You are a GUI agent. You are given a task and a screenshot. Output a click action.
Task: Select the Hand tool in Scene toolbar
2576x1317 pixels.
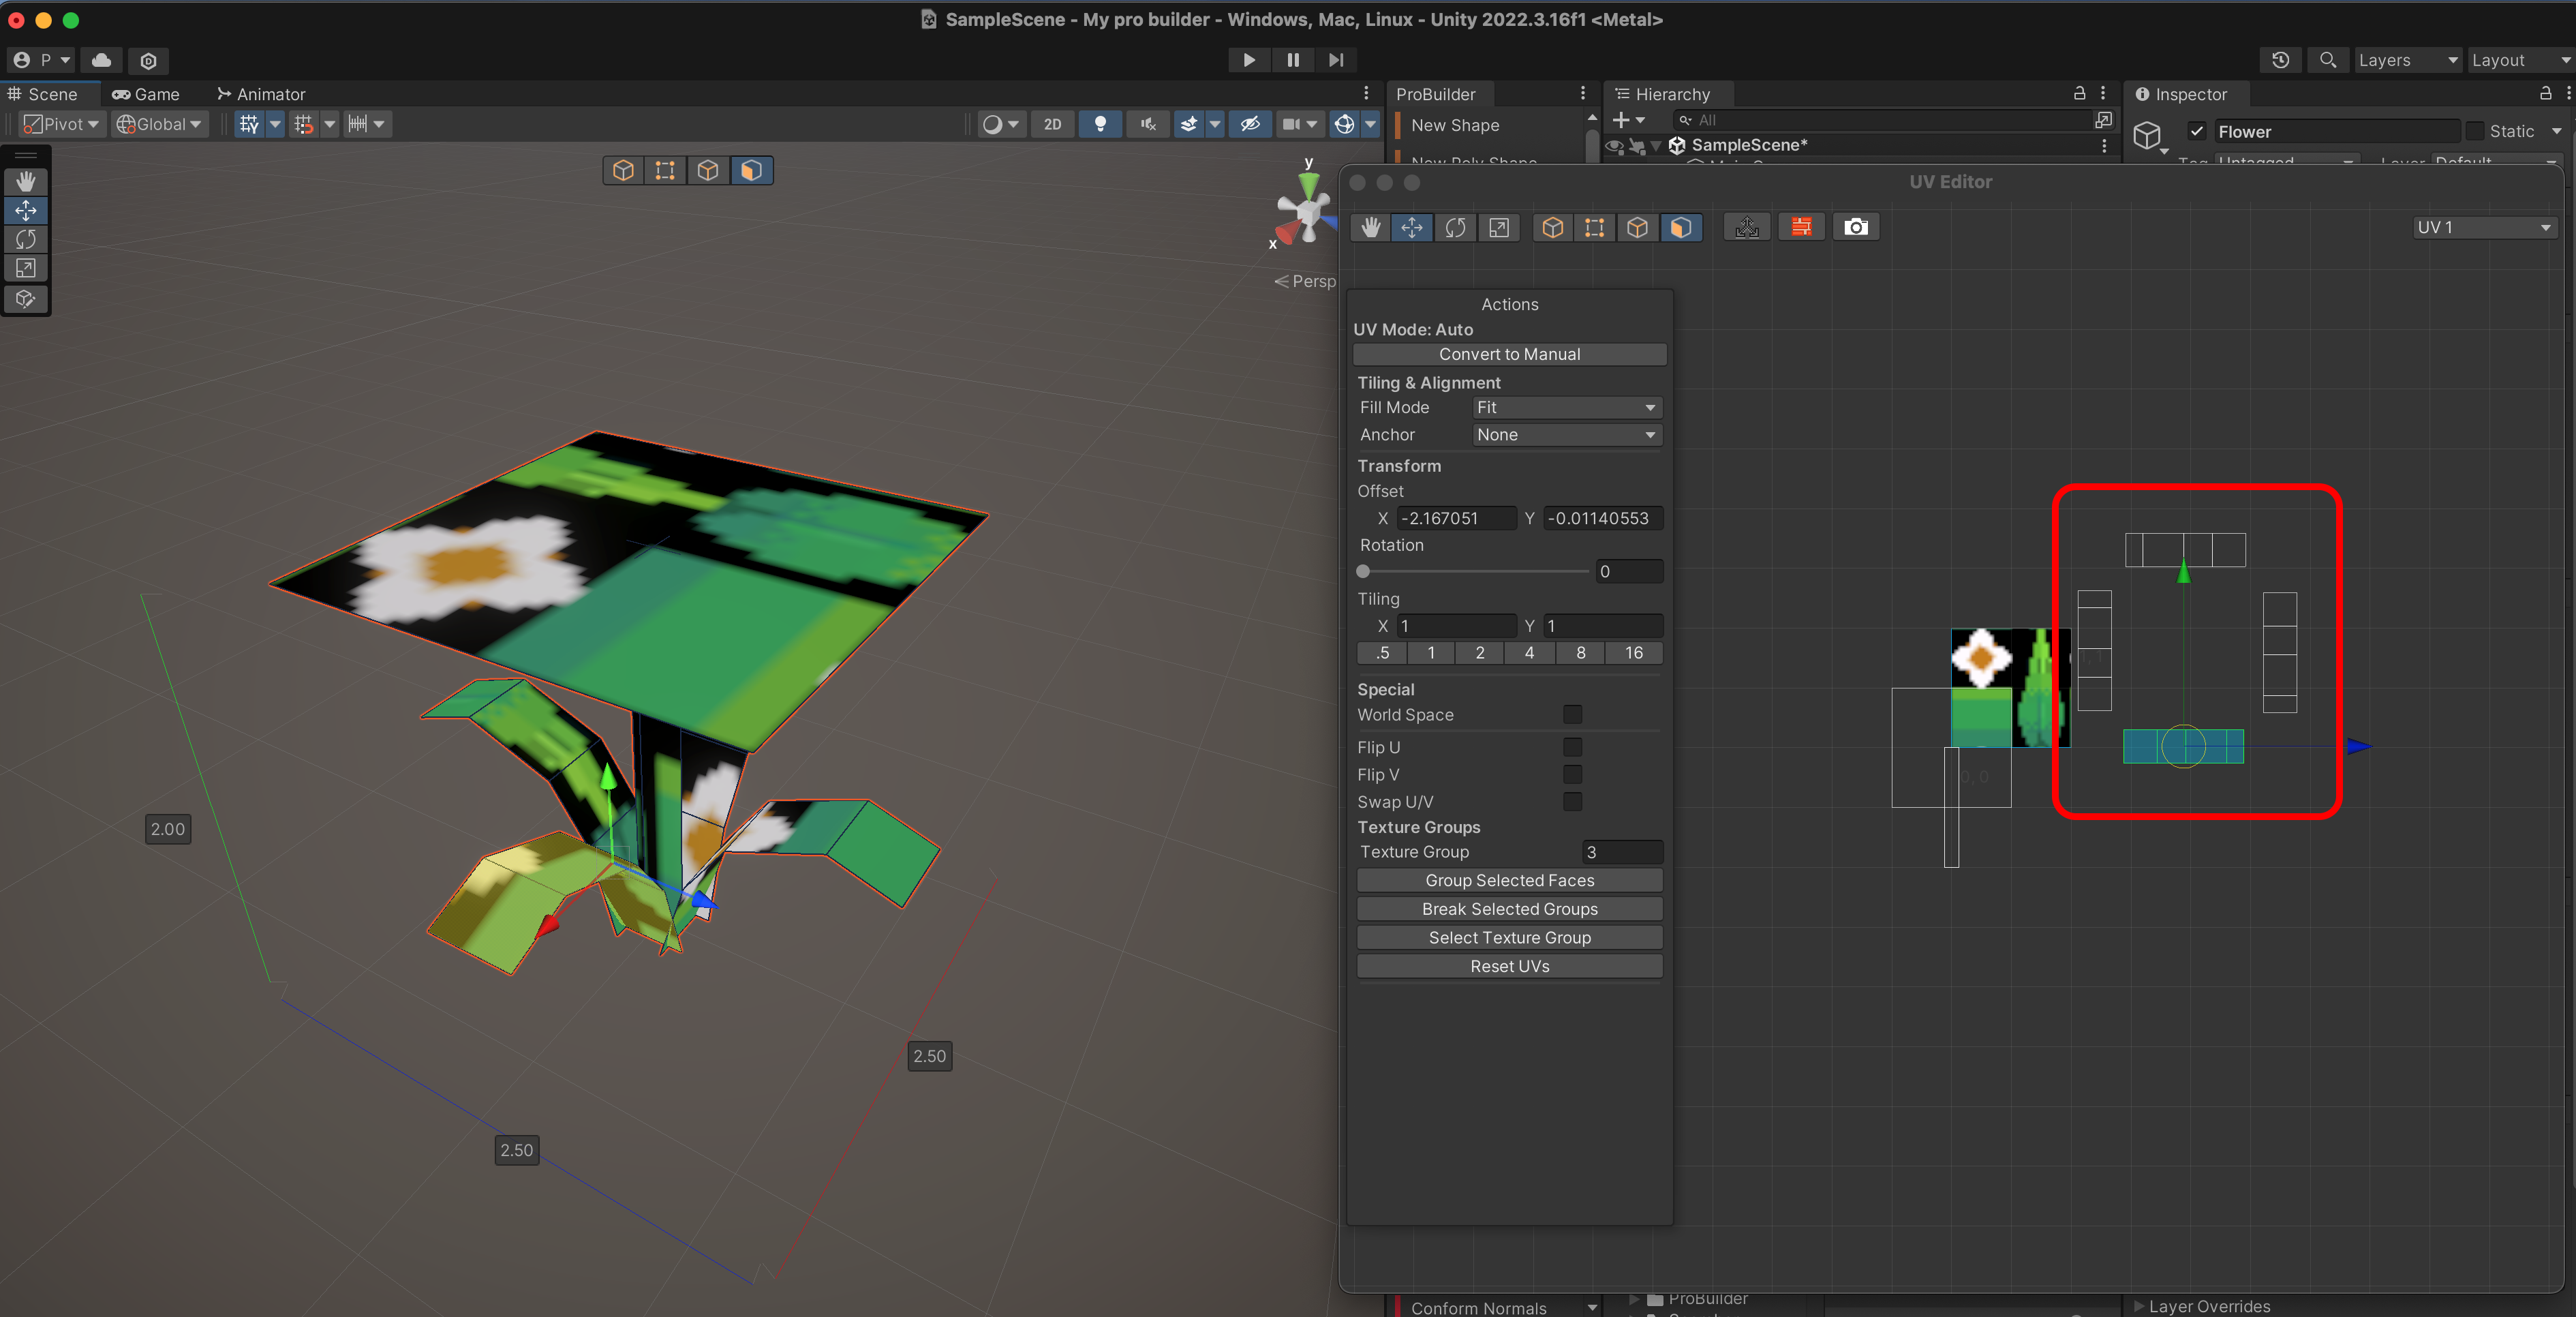26,181
